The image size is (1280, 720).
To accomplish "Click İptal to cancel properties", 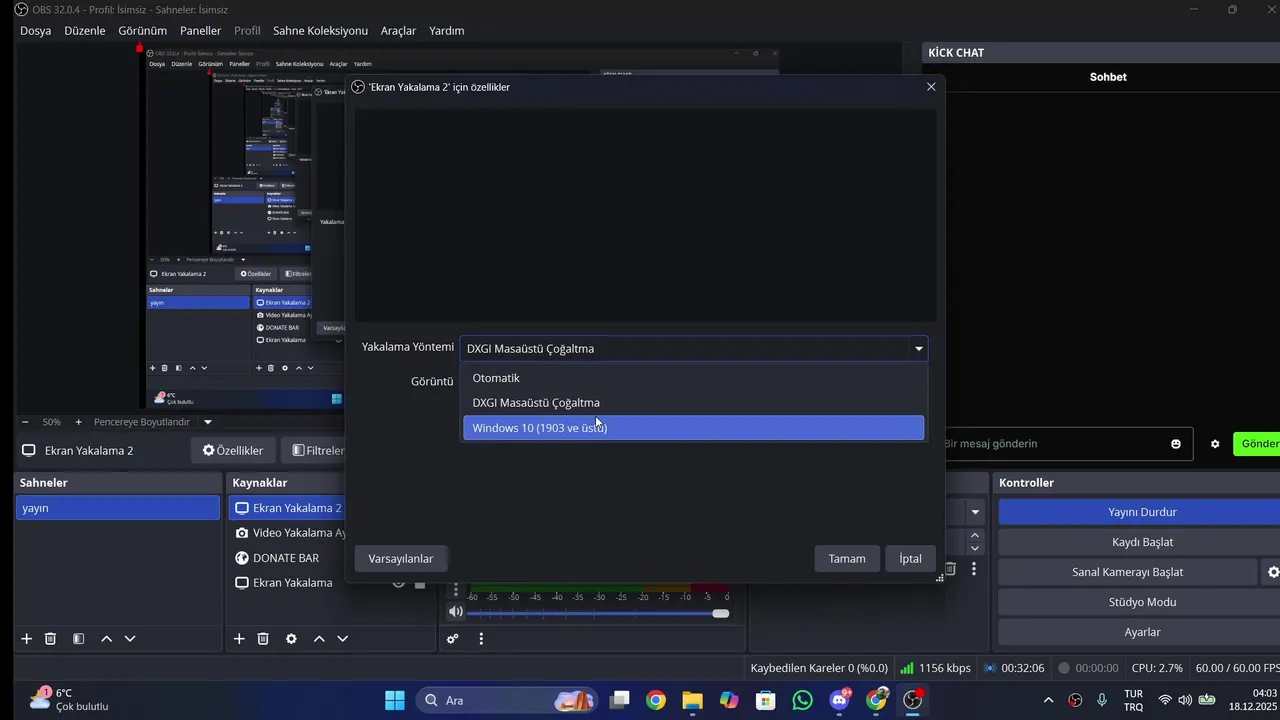I will (910, 559).
